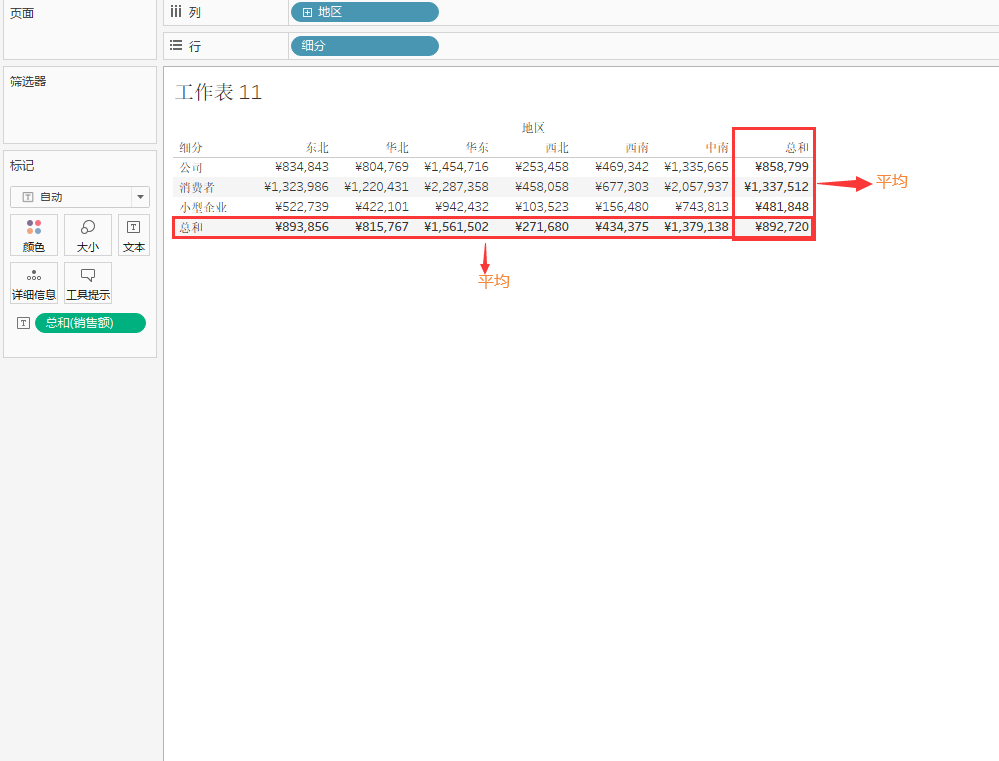999x761 pixels.
Task: Click cell value ¥834,843
Action: (x=302, y=167)
